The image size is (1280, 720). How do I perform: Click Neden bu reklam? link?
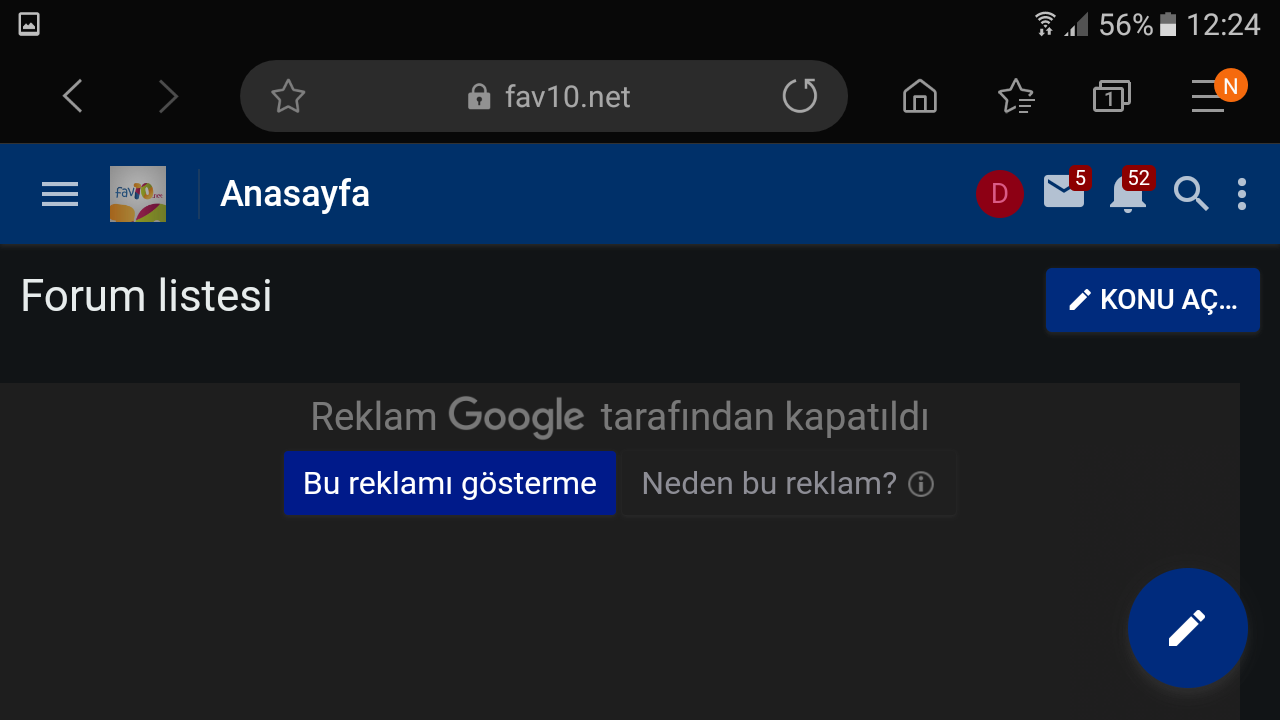click(x=787, y=484)
